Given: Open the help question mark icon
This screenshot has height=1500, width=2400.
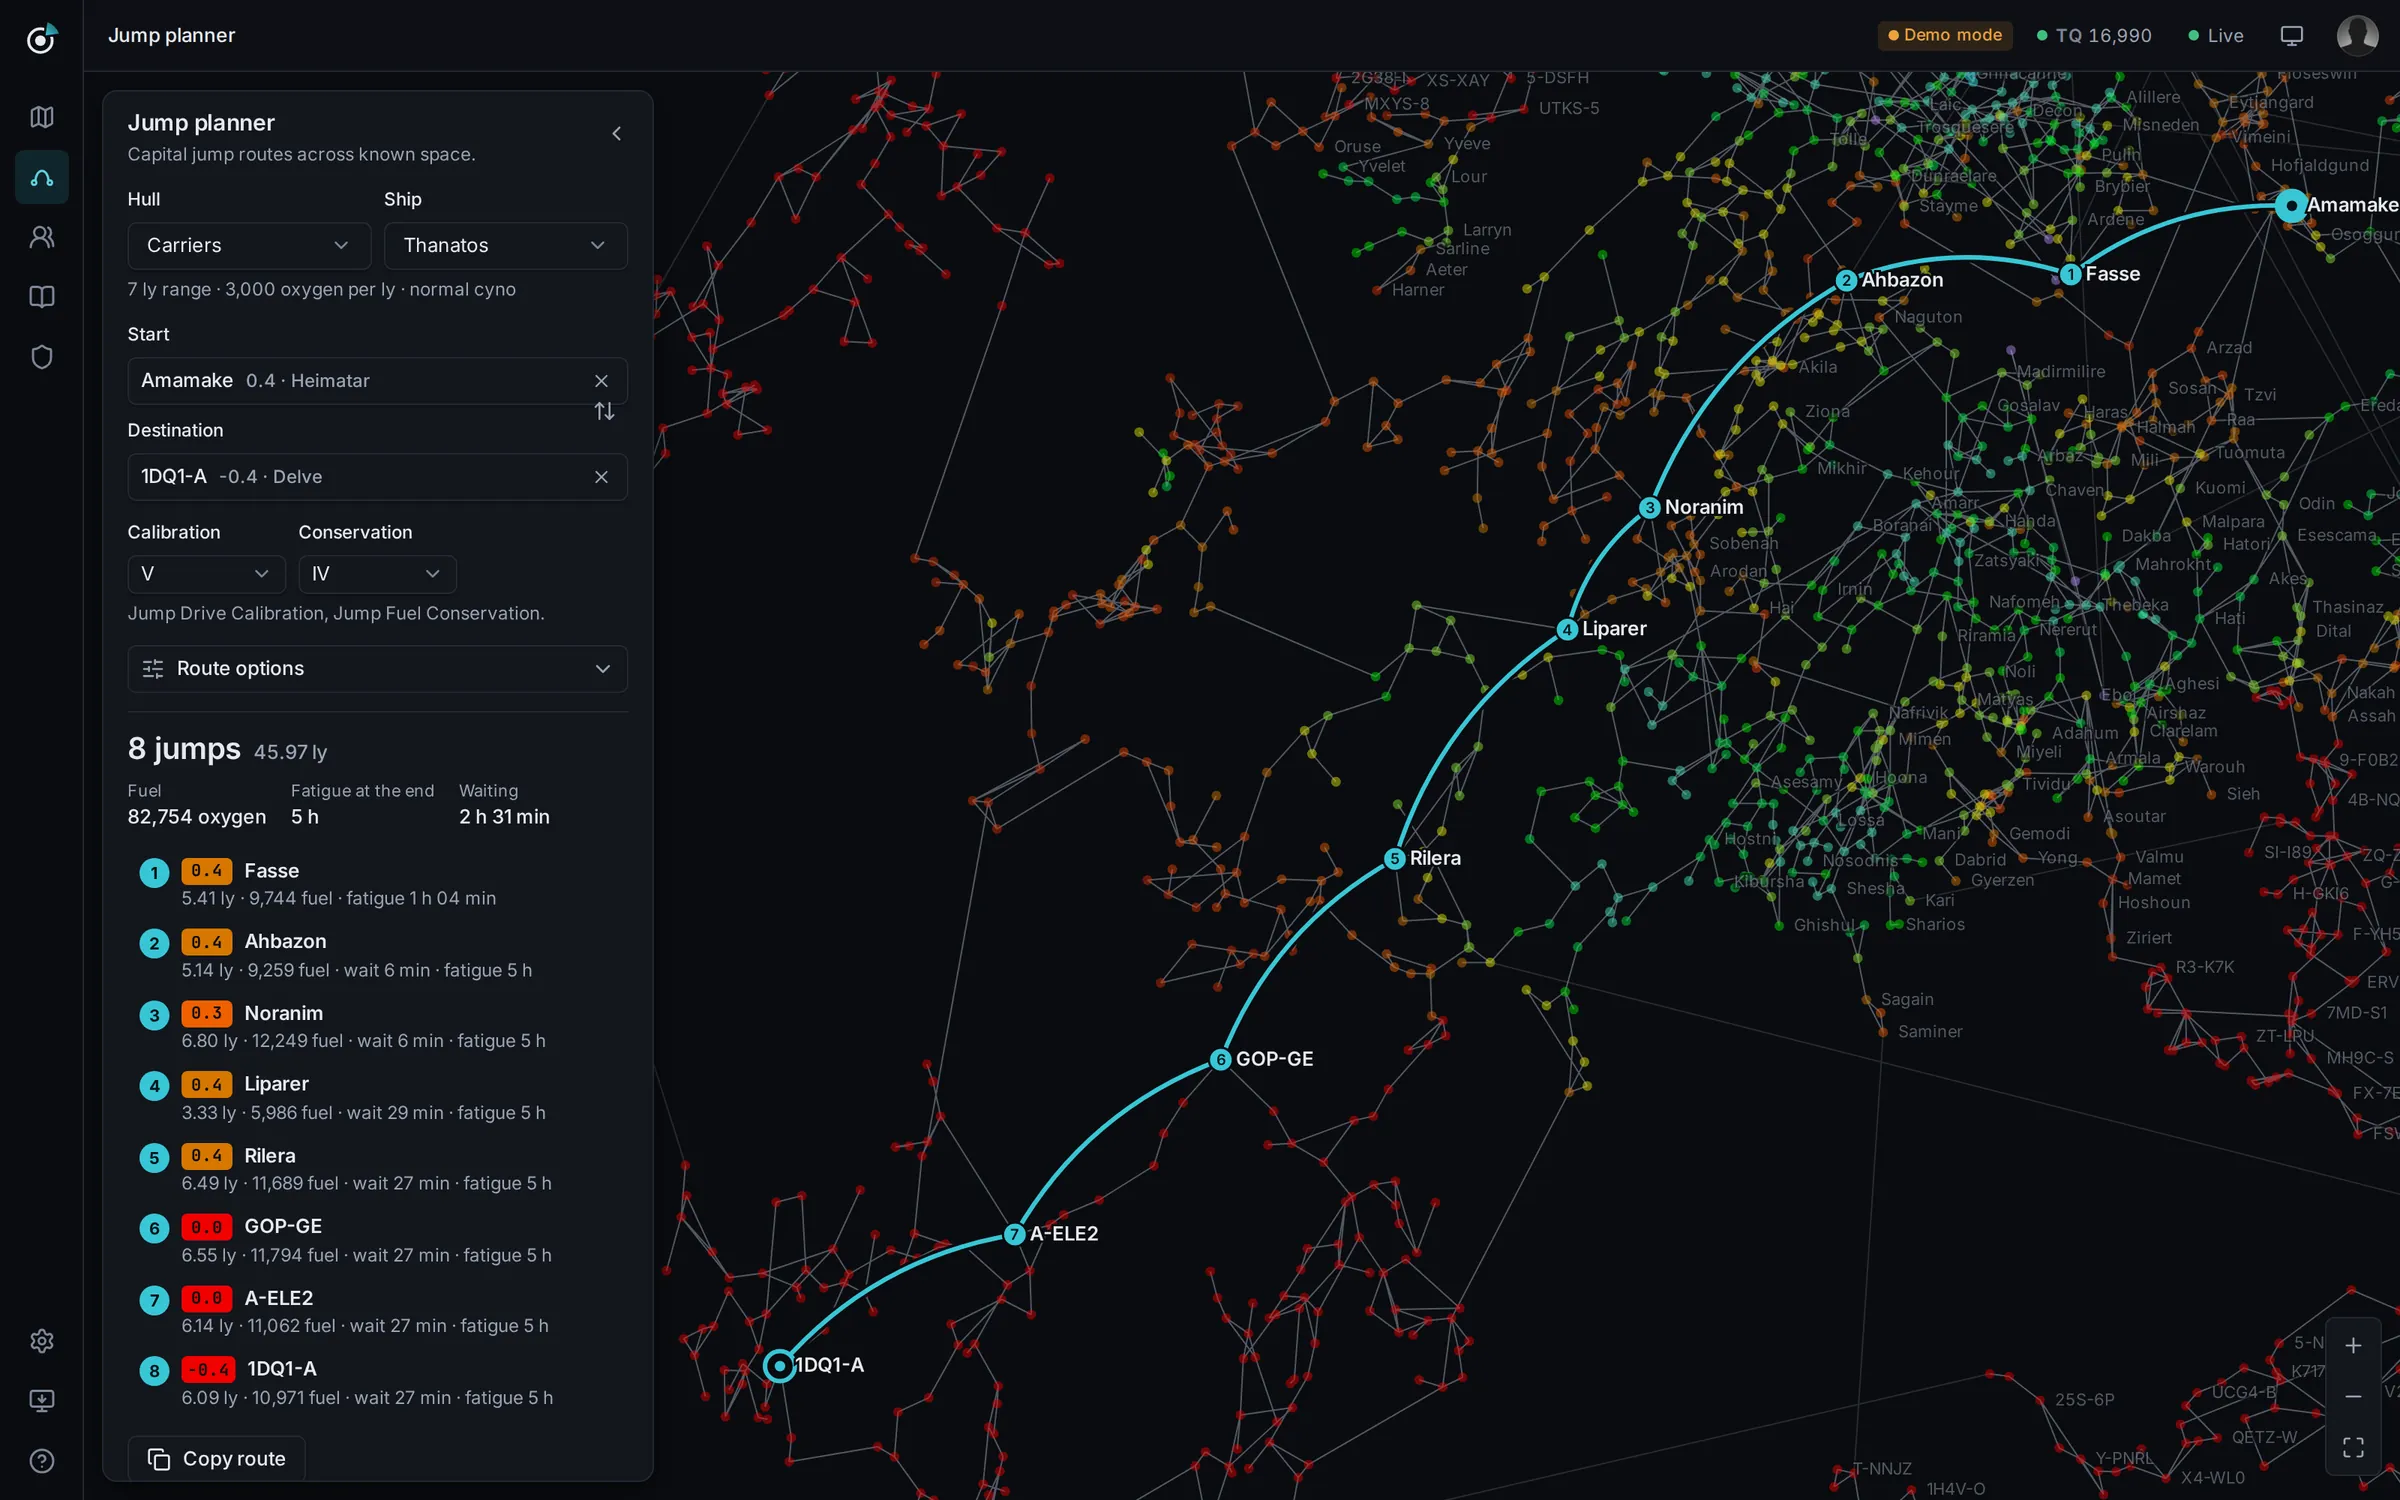Looking at the screenshot, I should click(x=41, y=1461).
